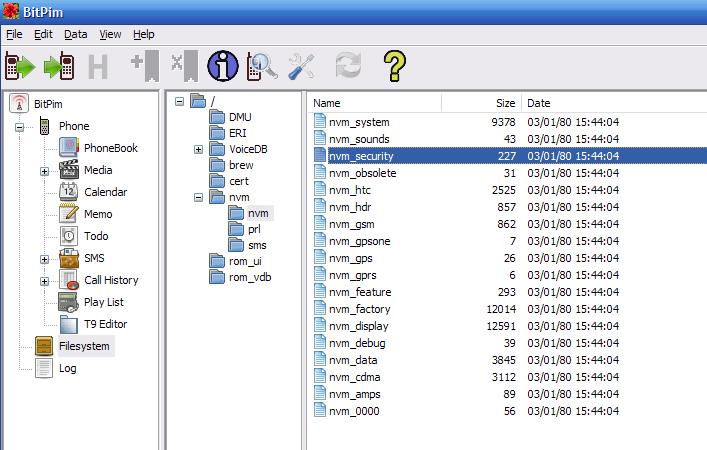This screenshot has width=707, height=450.
Task: Open phone info with the blue 'i' icon
Action: click(222, 66)
